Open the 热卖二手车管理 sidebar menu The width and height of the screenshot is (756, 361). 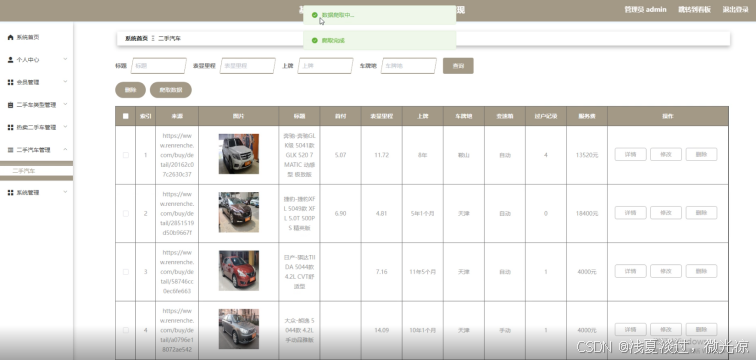[x=37, y=127]
